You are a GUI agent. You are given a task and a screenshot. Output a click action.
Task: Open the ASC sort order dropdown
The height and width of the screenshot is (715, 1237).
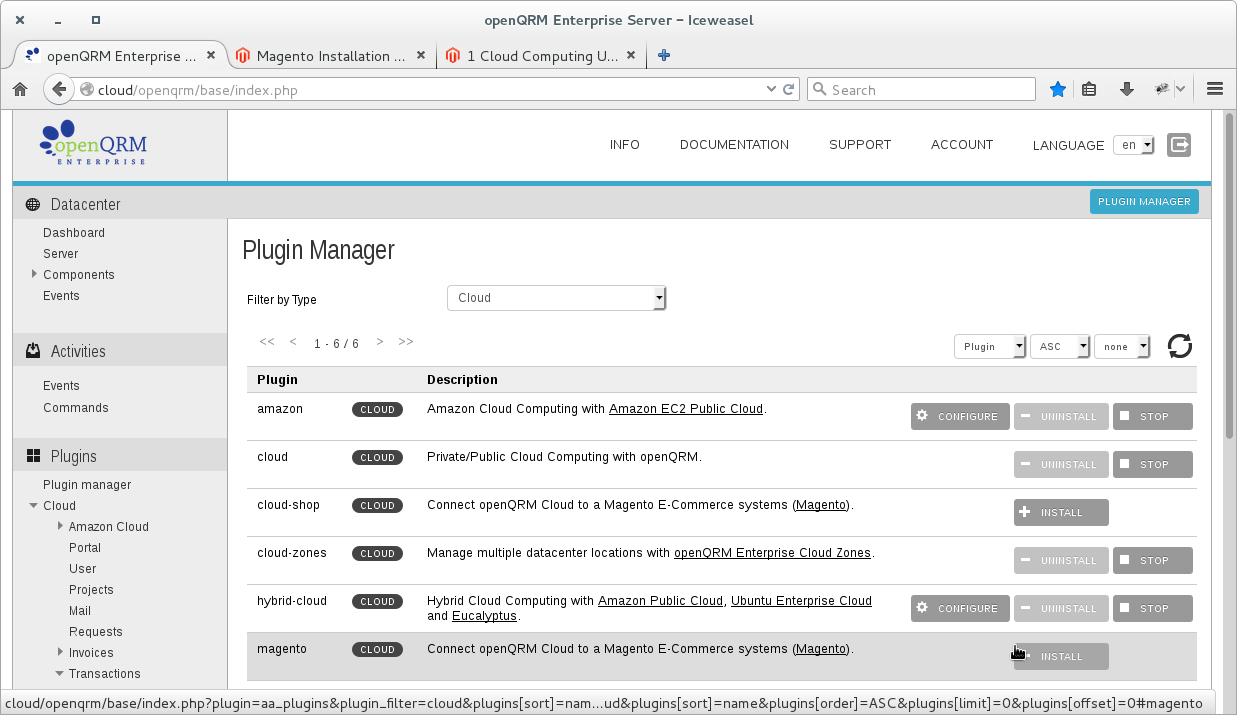coord(1060,346)
